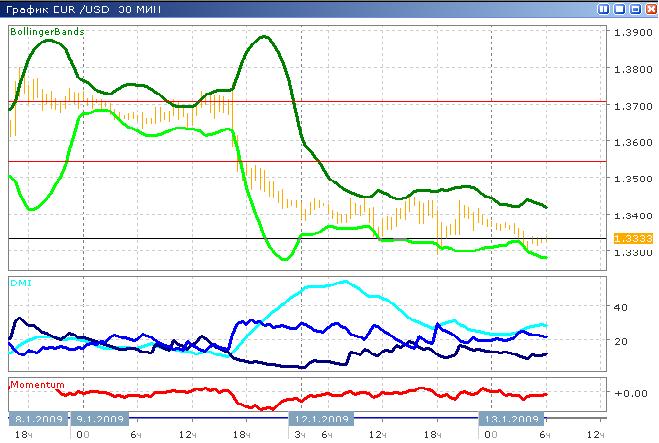Jump to the 12.1.2009 date marker

(319, 420)
